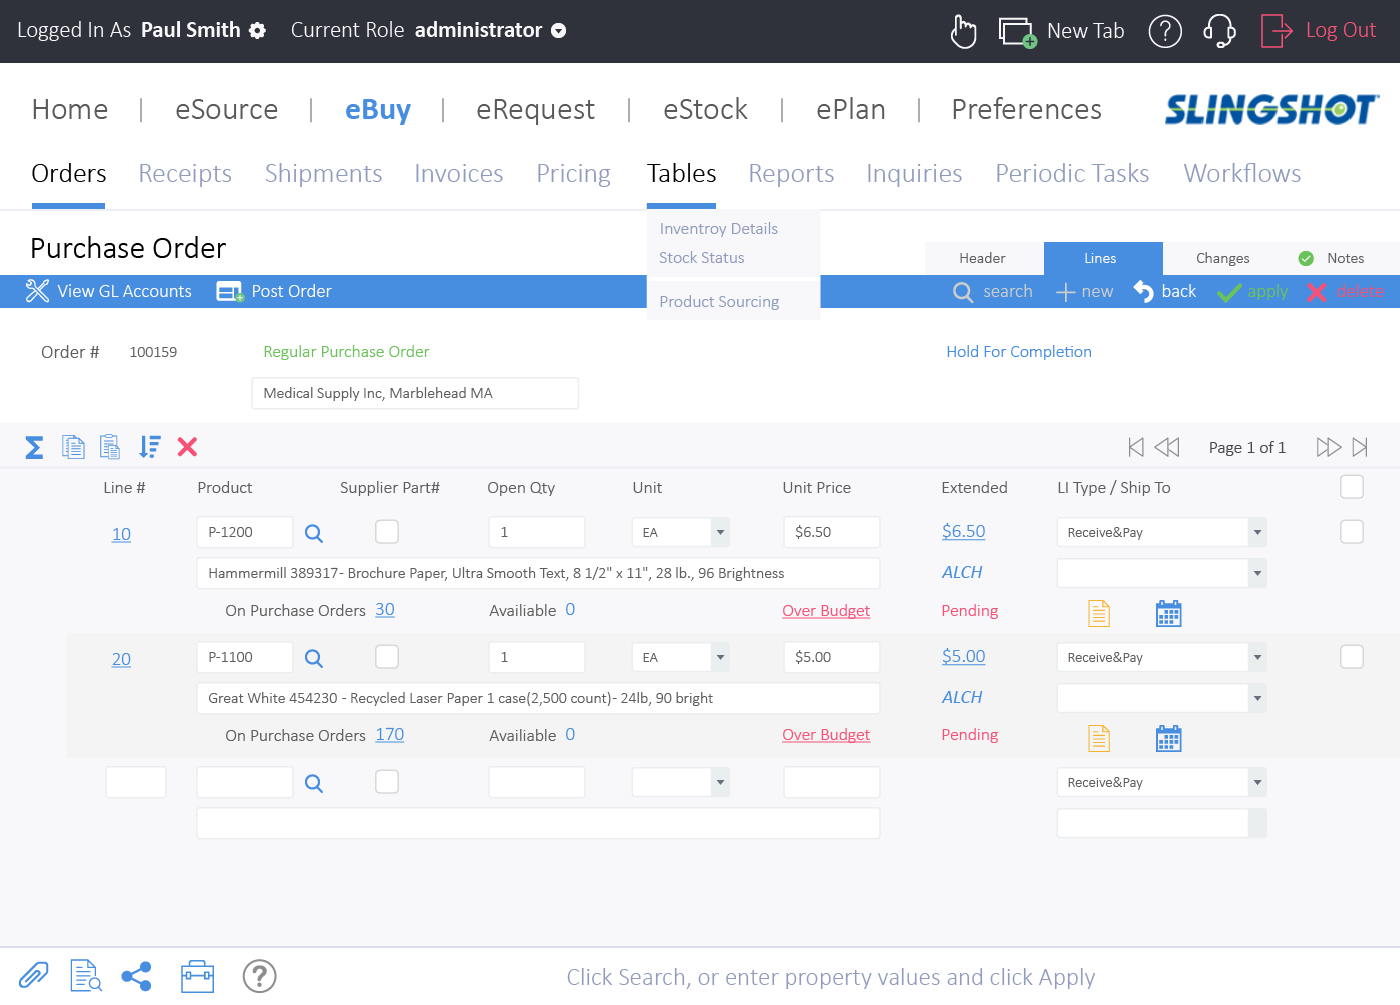The width and height of the screenshot is (1400, 1005).
Task: Expand the Unit dropdown for line 10
Action: [720, 532]
